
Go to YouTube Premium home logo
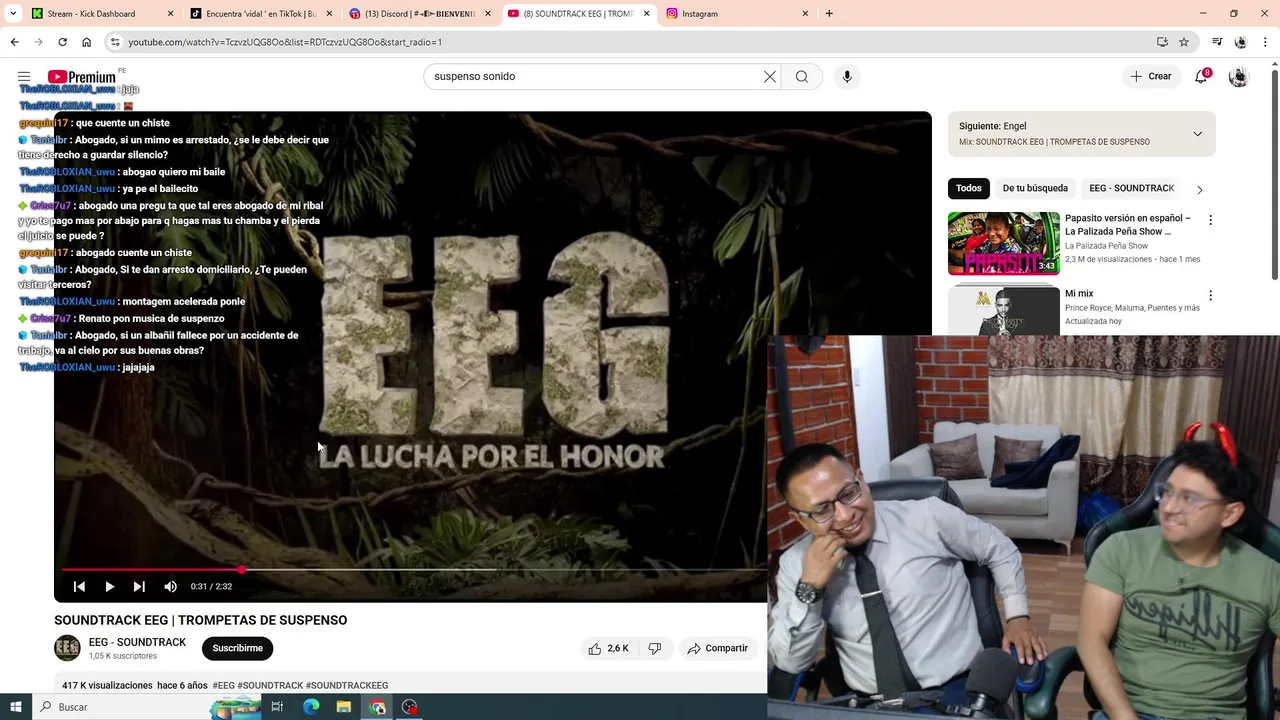[x=82, y=77]
